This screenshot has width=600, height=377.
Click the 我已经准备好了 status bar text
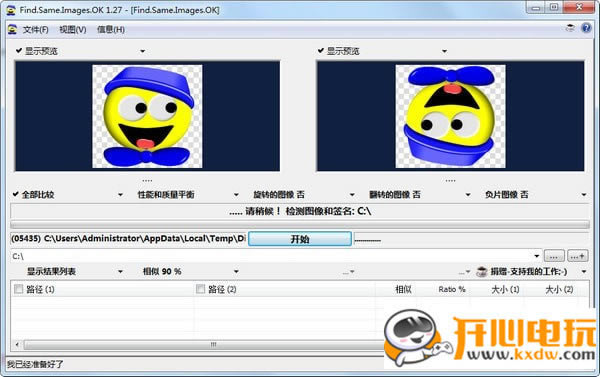point(35,364)
